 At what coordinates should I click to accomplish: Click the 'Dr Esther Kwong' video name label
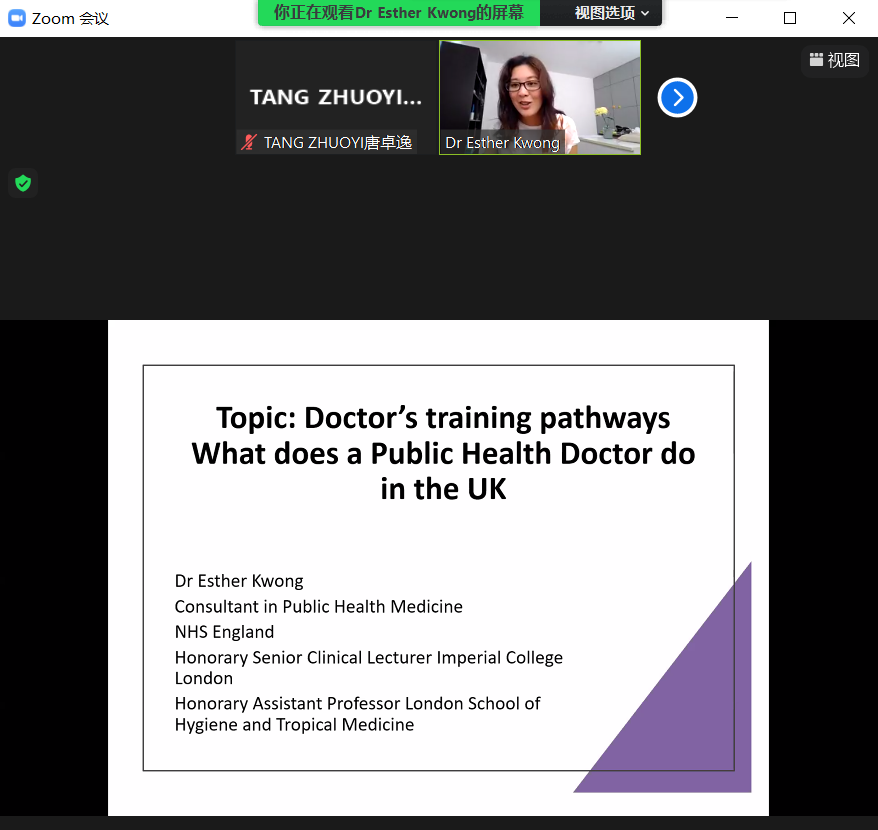(502, 143)
